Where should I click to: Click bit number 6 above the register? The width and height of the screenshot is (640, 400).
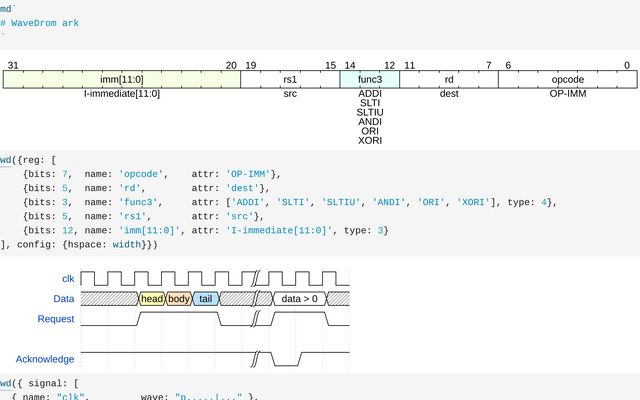point(508,65)
